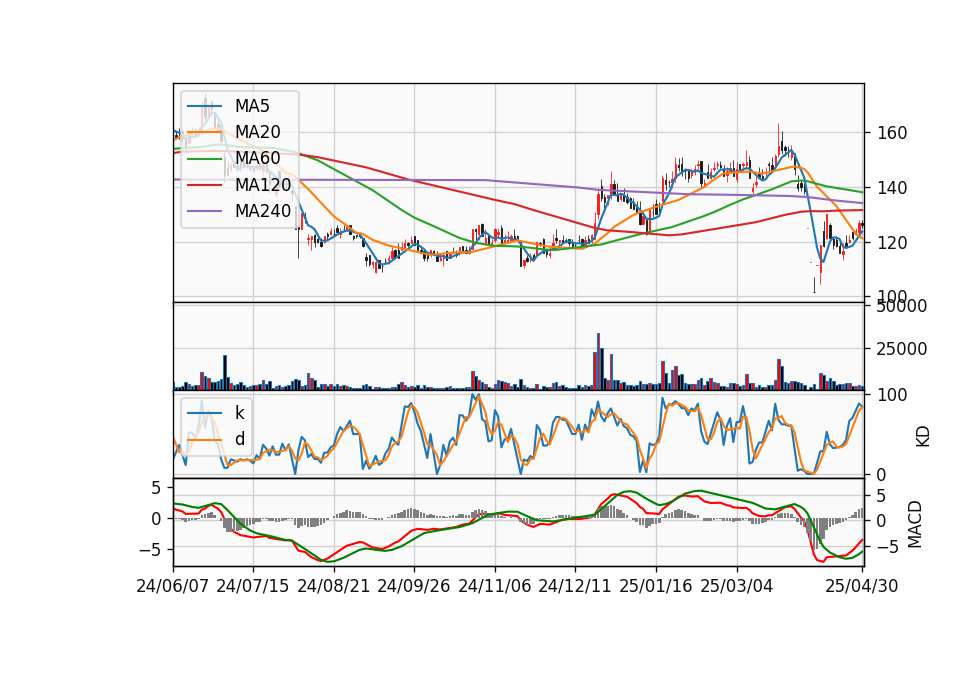Click the MACD axis title
The height and width of the screenshot is (690, 960).
point(914,524)
